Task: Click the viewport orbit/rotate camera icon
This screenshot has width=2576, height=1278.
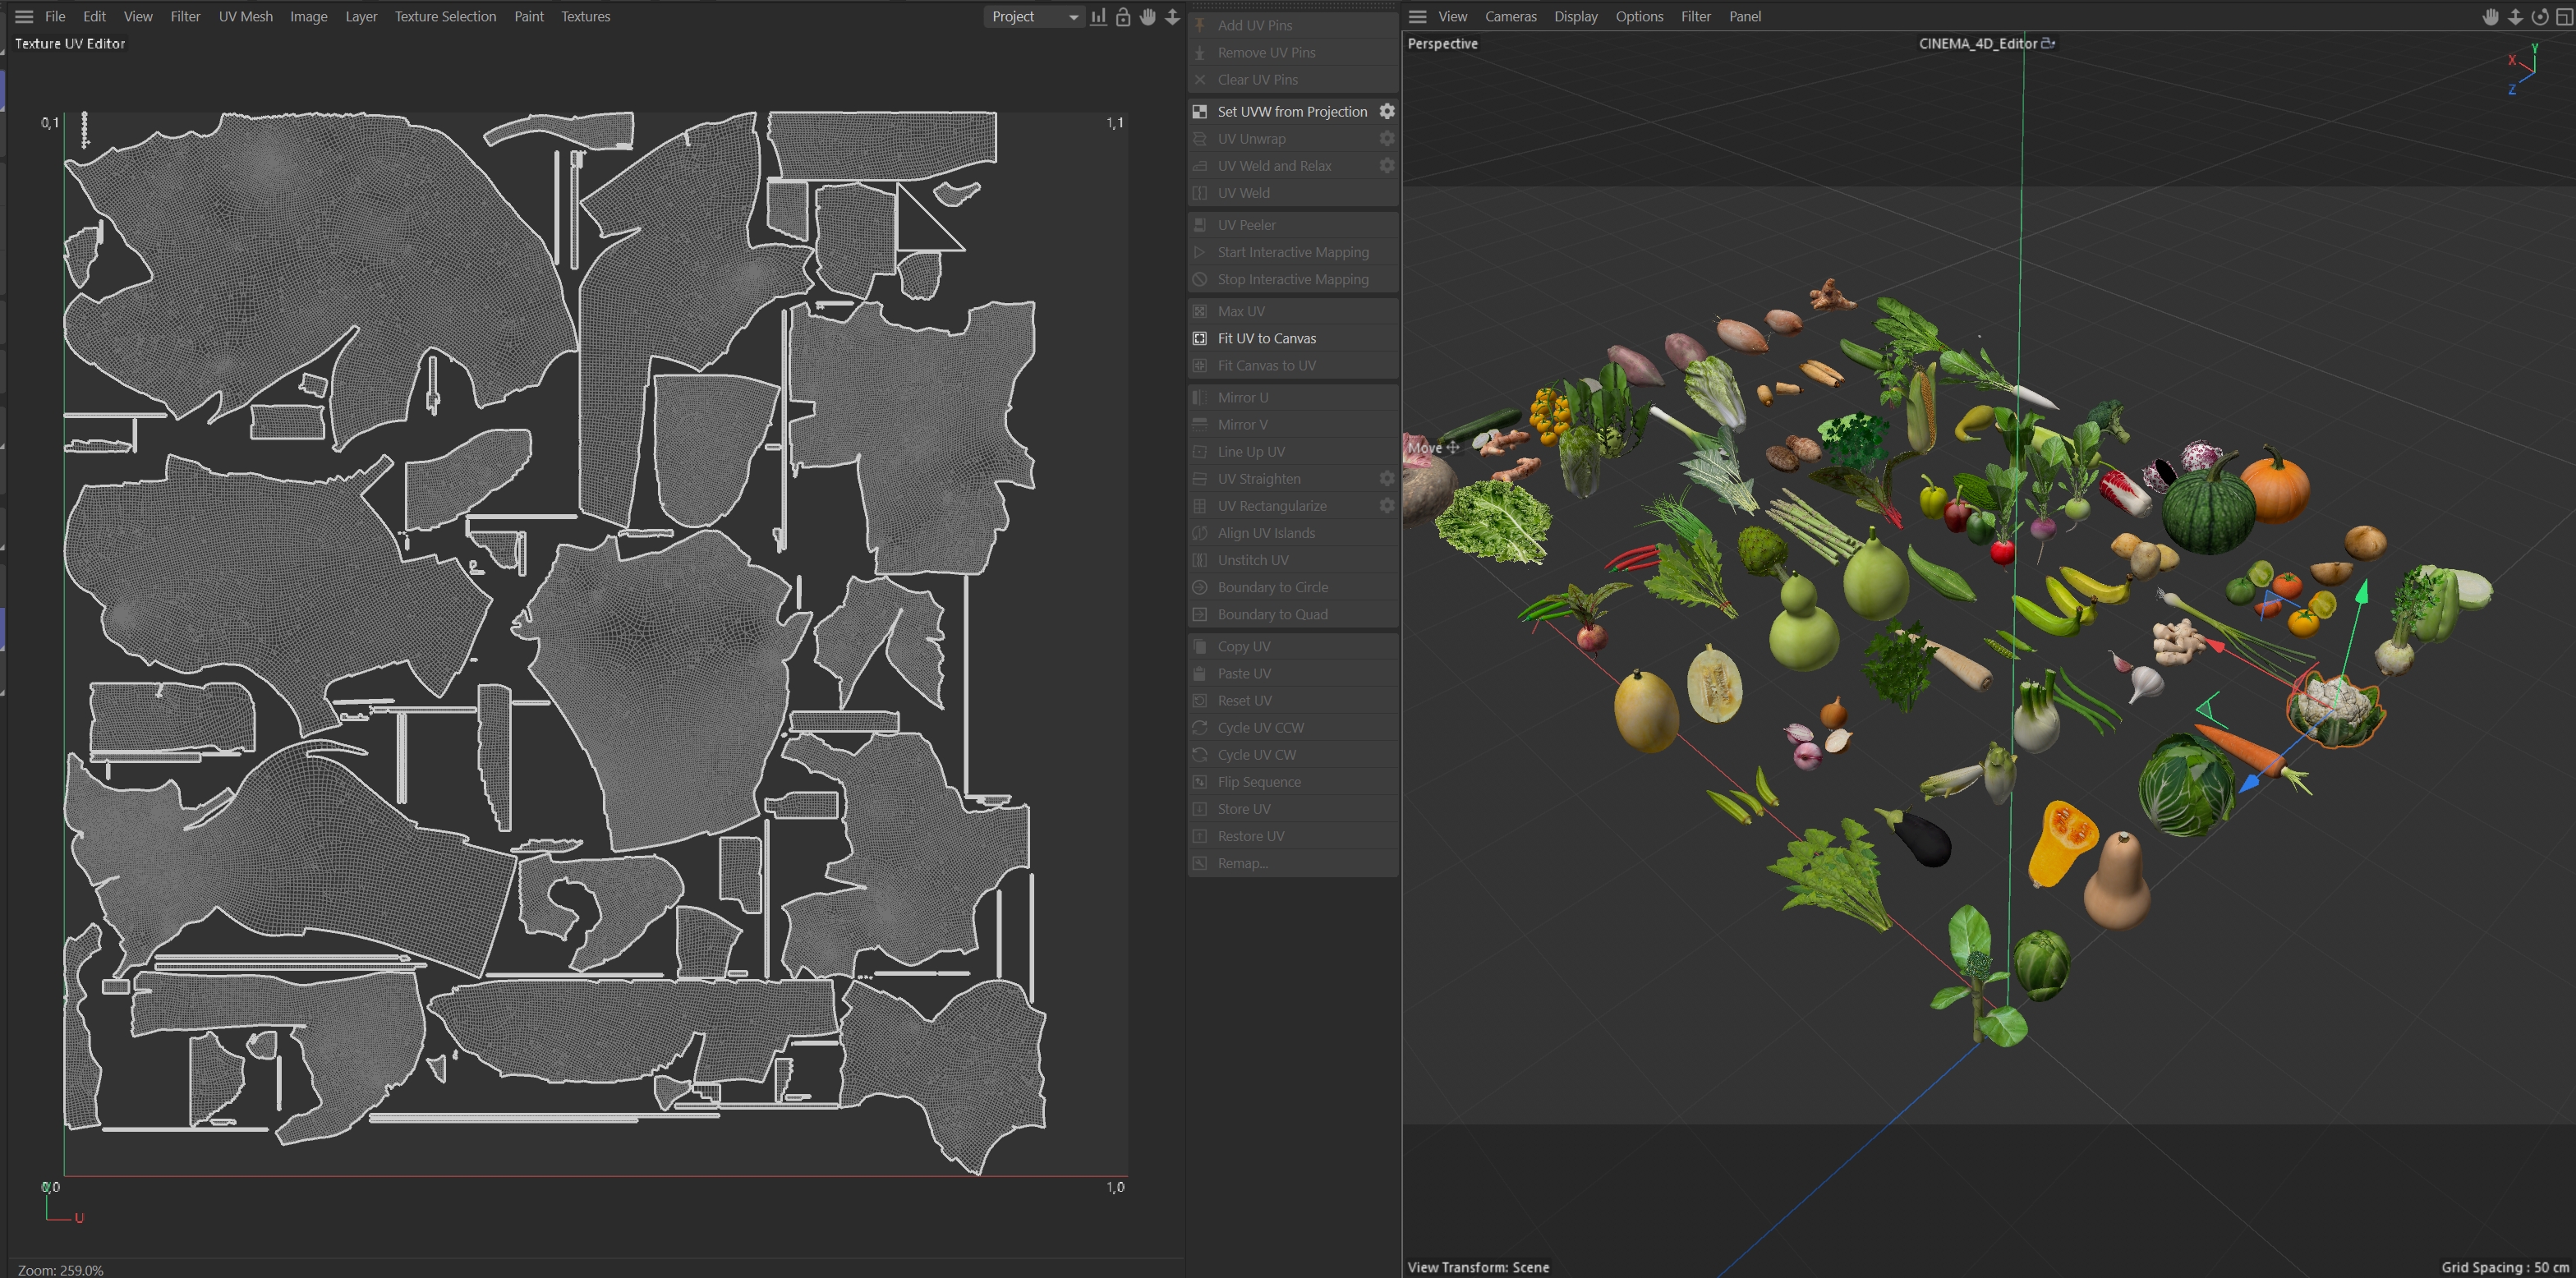Action: tap(2540, 16)
